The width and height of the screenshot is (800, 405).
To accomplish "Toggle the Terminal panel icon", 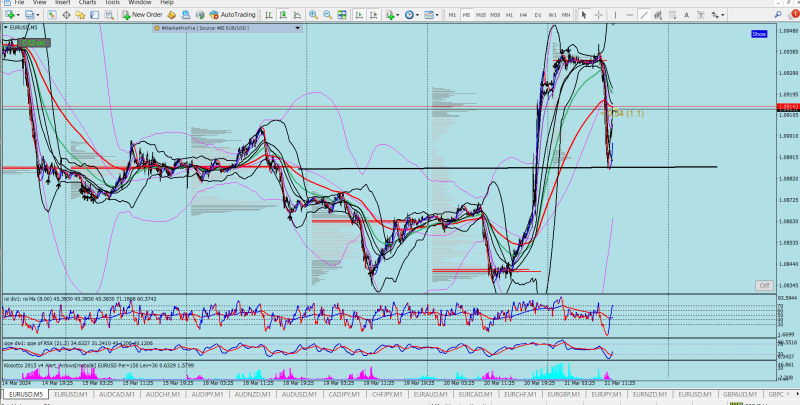I will pos(94,15).
